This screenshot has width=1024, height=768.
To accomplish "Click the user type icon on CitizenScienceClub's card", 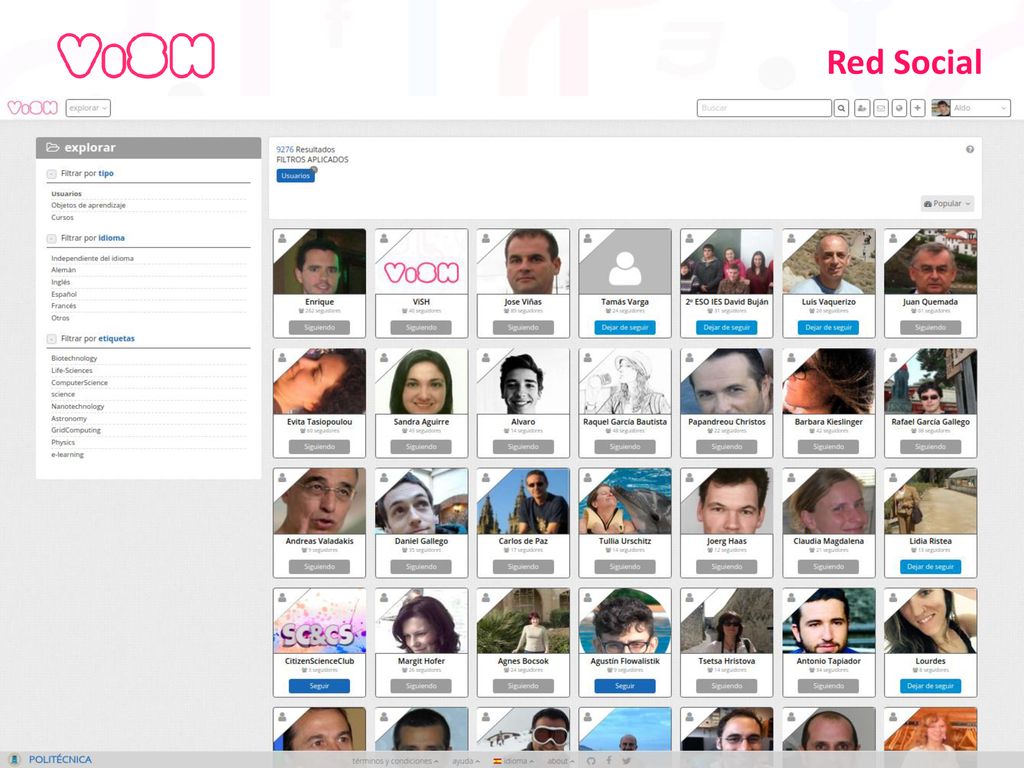I will tap(282, 598).
